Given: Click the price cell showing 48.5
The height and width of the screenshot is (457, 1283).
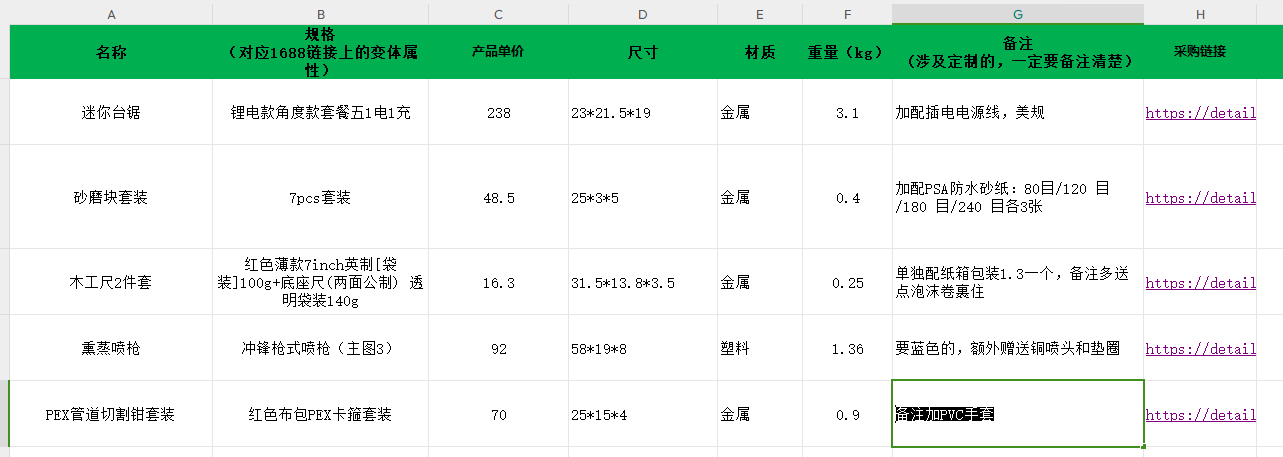Looking at the screenshot, I should (x=498, y=198).
